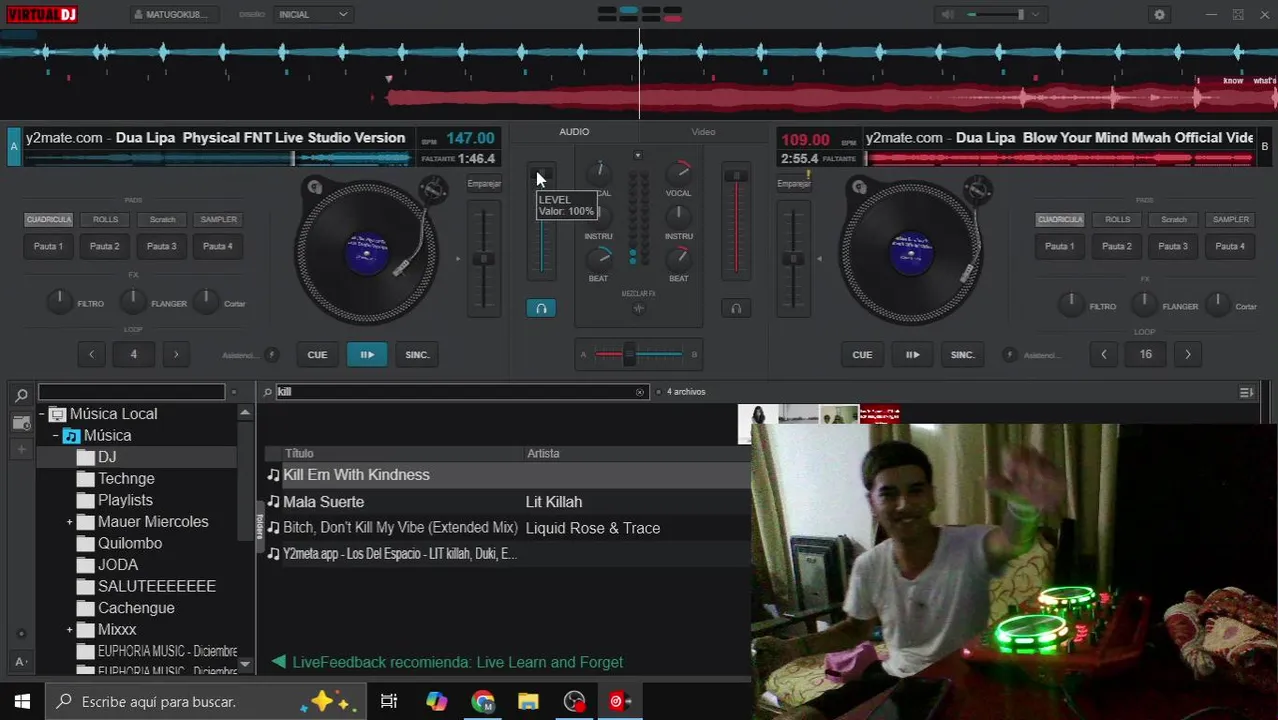The width and height of the screenshot is (1278, 720).
Task: Switch to the AUDIO mixer tab
Action: (x=574, y=132)
